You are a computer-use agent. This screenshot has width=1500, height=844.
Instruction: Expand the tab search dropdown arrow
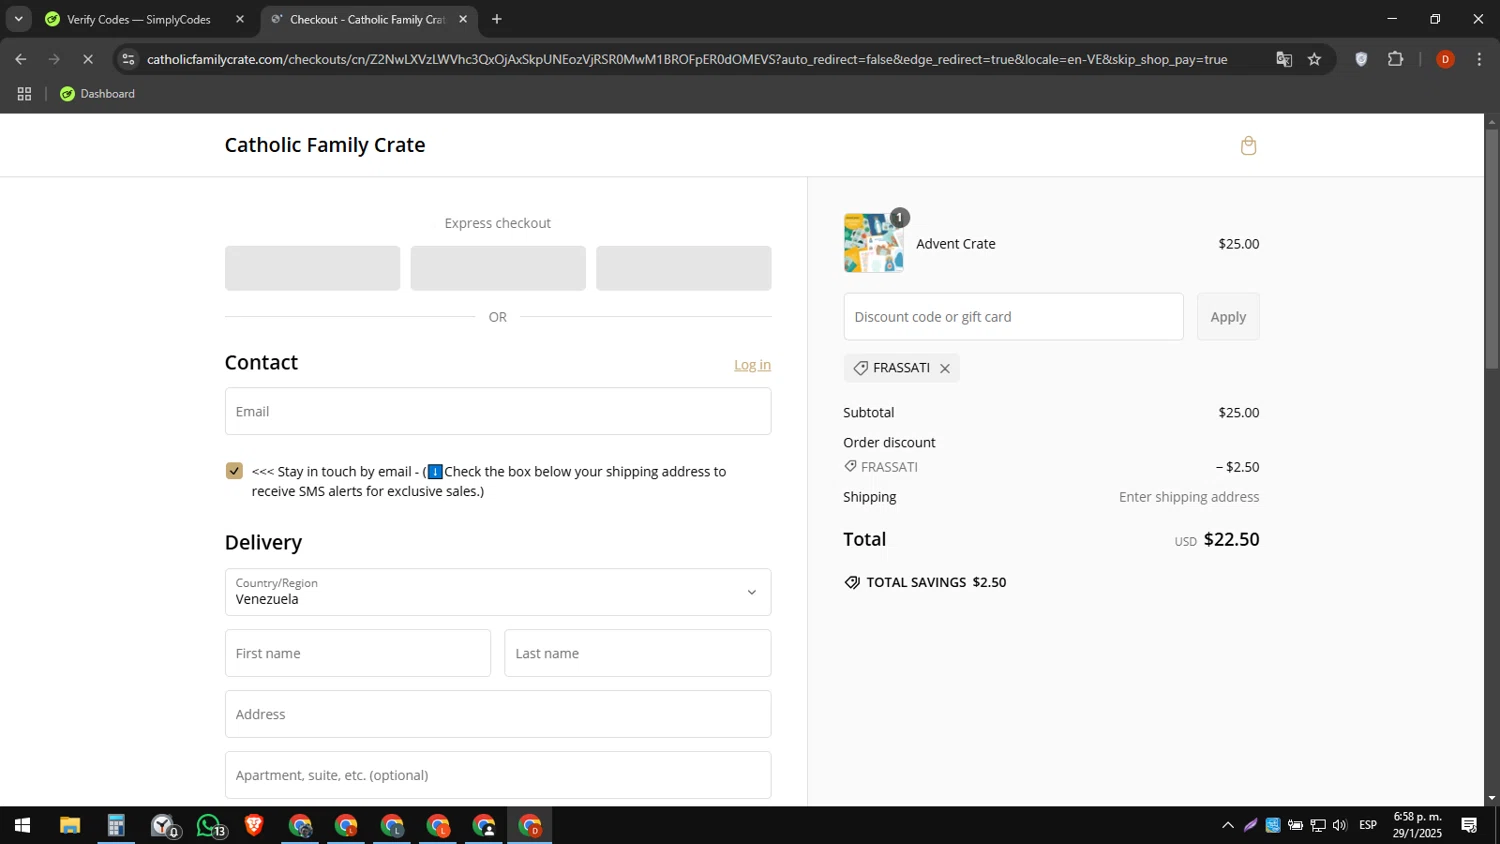pos(18,19)
